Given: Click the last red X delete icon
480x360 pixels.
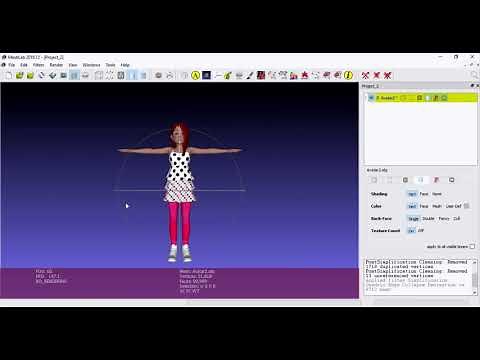Looking at the screenshot, I should pos(387,75).
